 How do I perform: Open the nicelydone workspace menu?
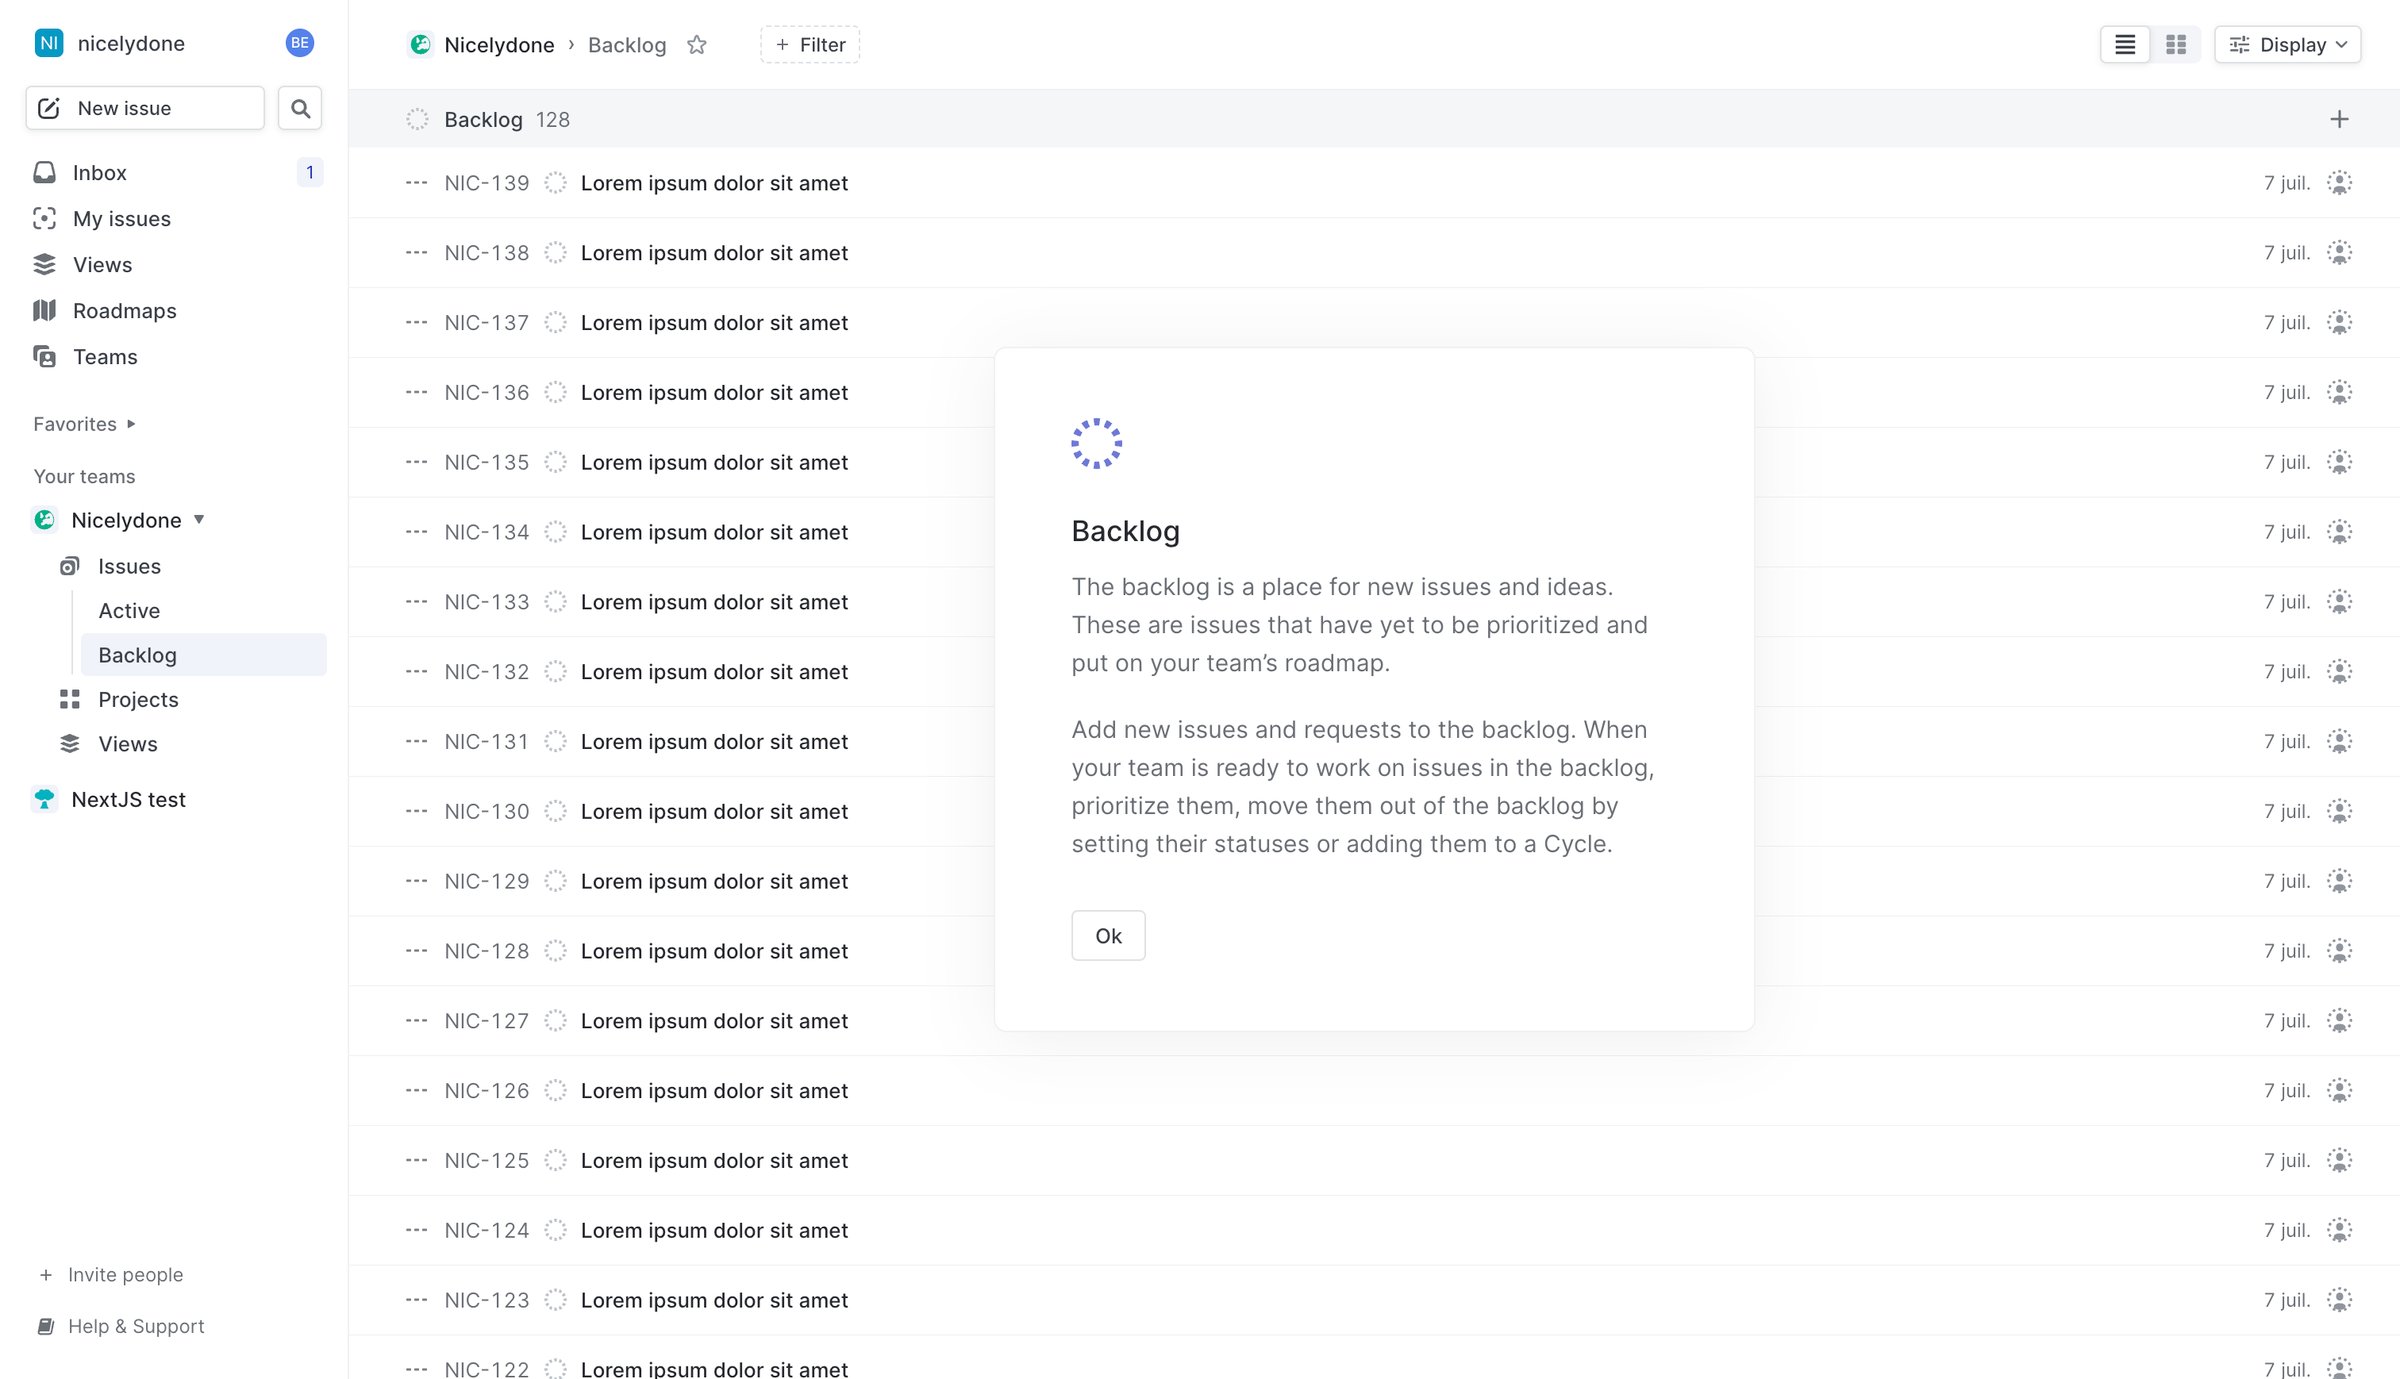[x=131, y=43]
